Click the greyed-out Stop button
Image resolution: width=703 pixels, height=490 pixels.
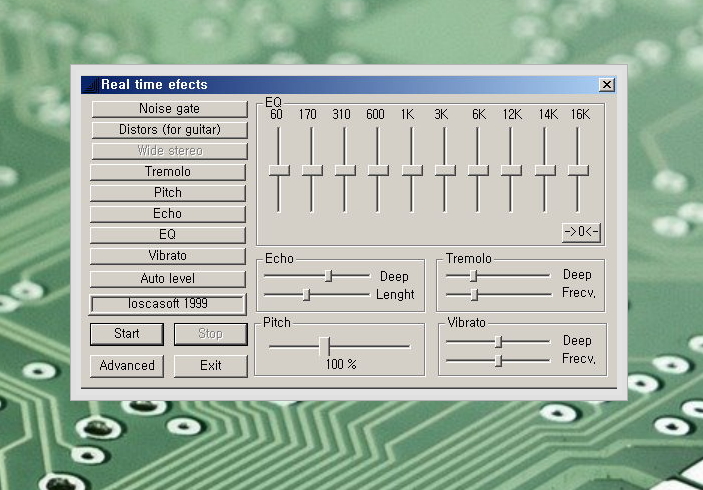point(210,334)
